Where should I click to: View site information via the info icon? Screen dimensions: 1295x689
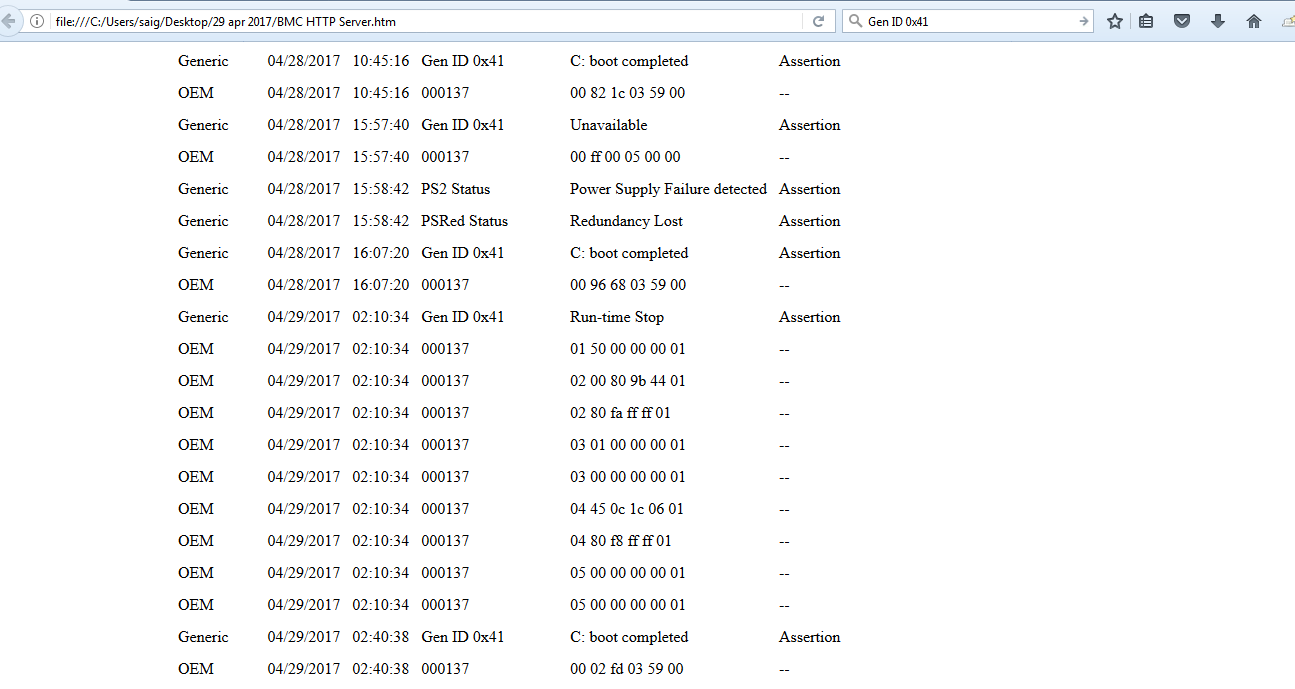point(36,20)
